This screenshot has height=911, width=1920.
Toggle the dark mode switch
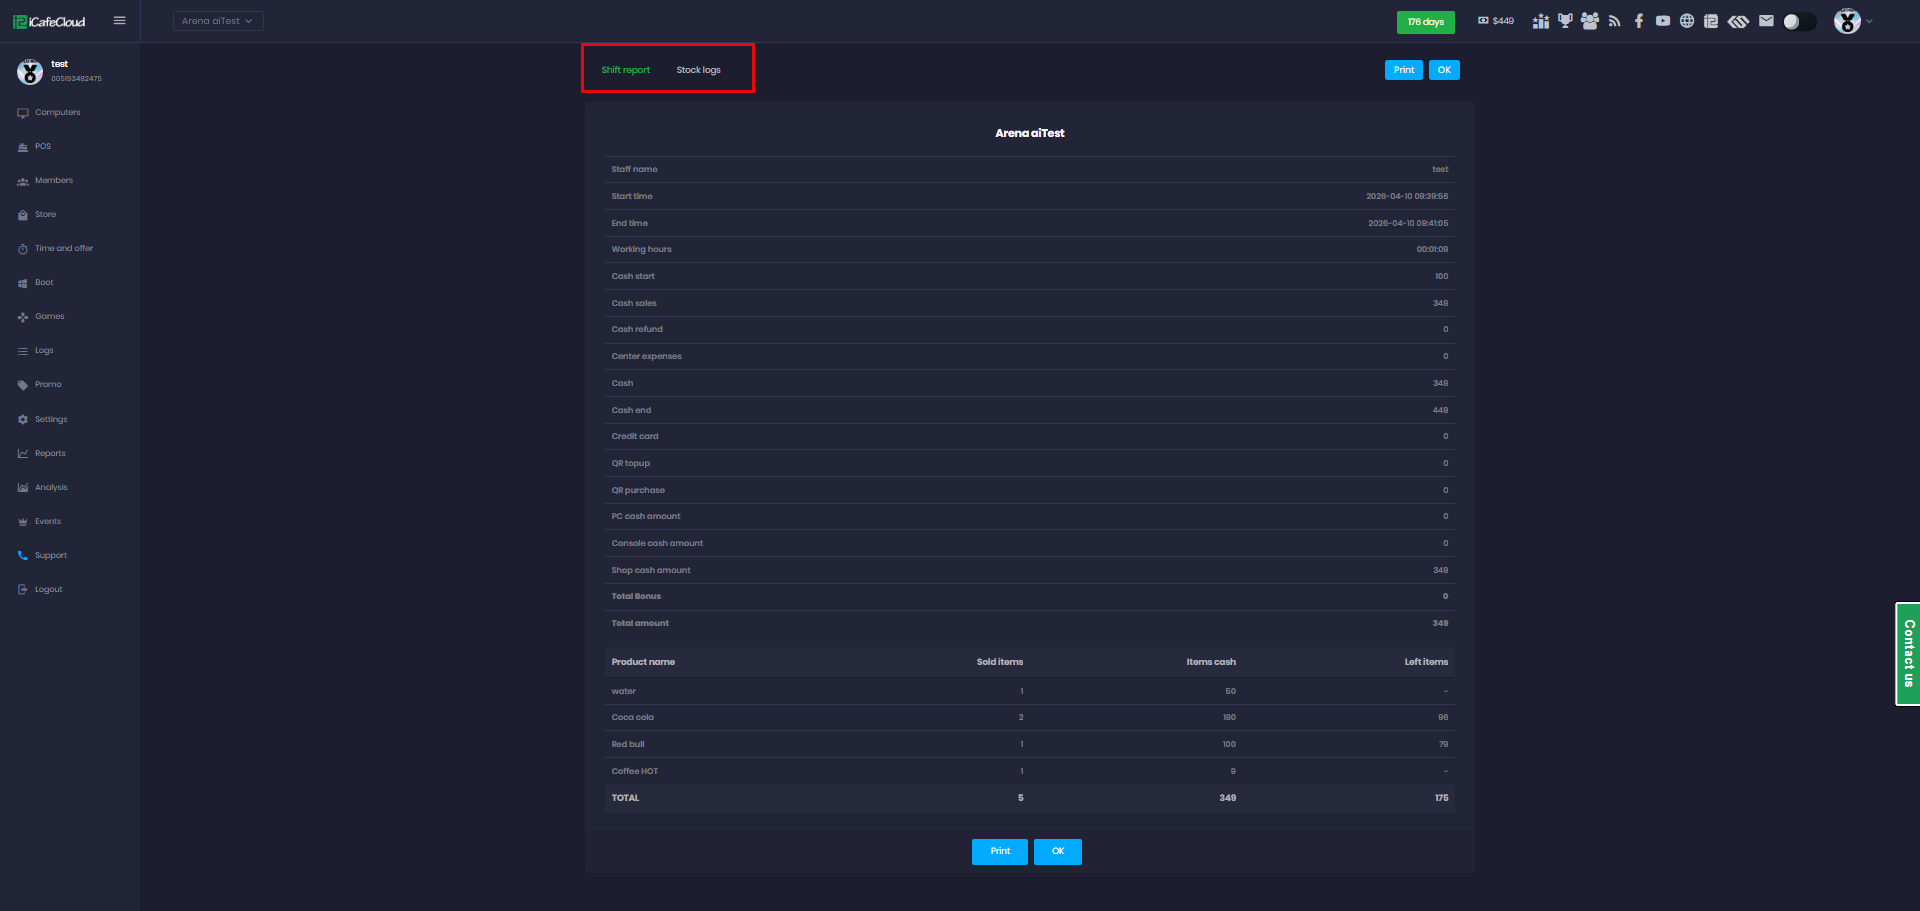point(1798,21)
